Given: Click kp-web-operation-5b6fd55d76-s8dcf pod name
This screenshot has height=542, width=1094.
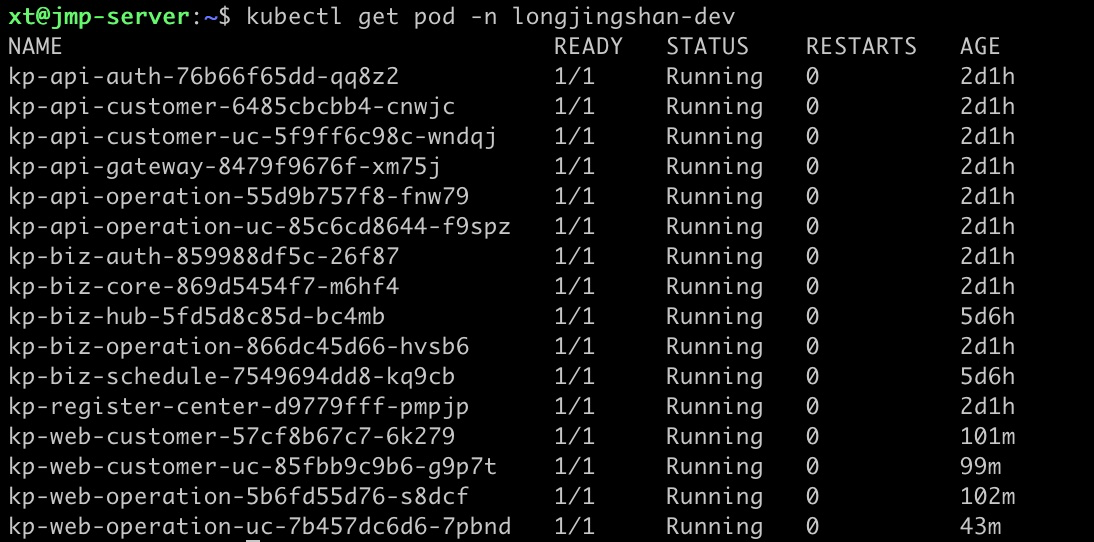Looking at the screenshot, I should coord(239,497).
